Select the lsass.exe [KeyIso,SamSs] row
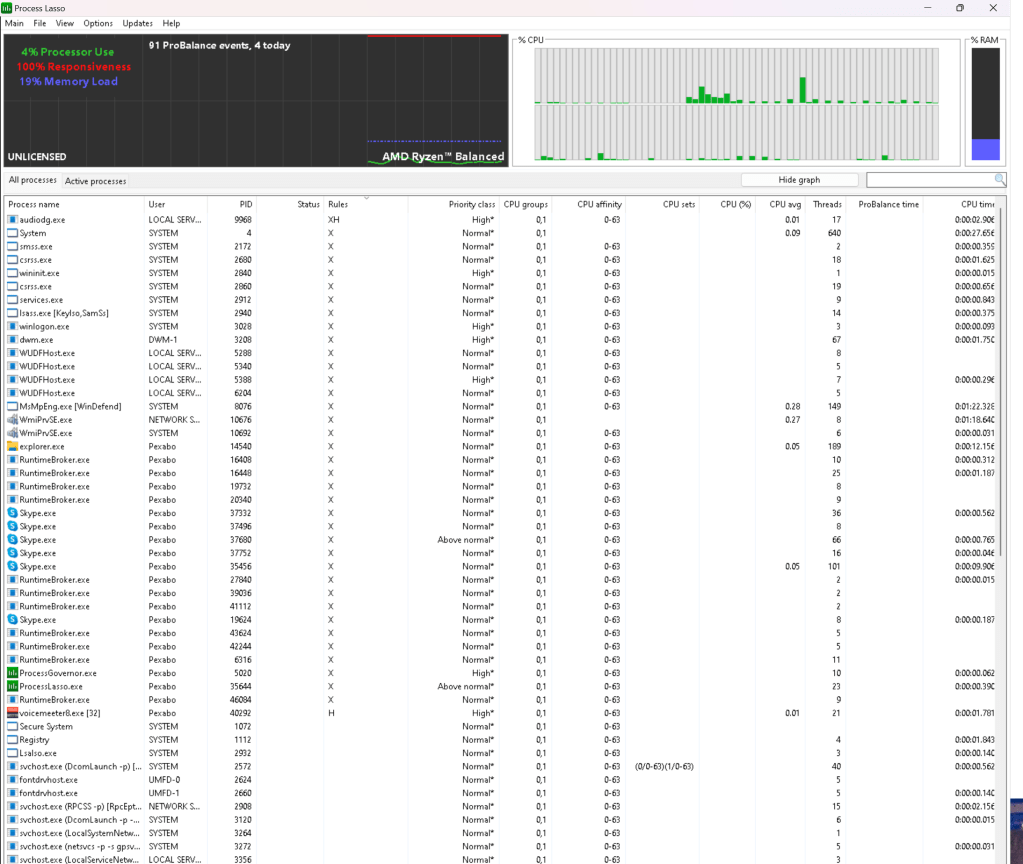Image resolution: width=1023 pixels, height=864 pixels. [501, 313]
